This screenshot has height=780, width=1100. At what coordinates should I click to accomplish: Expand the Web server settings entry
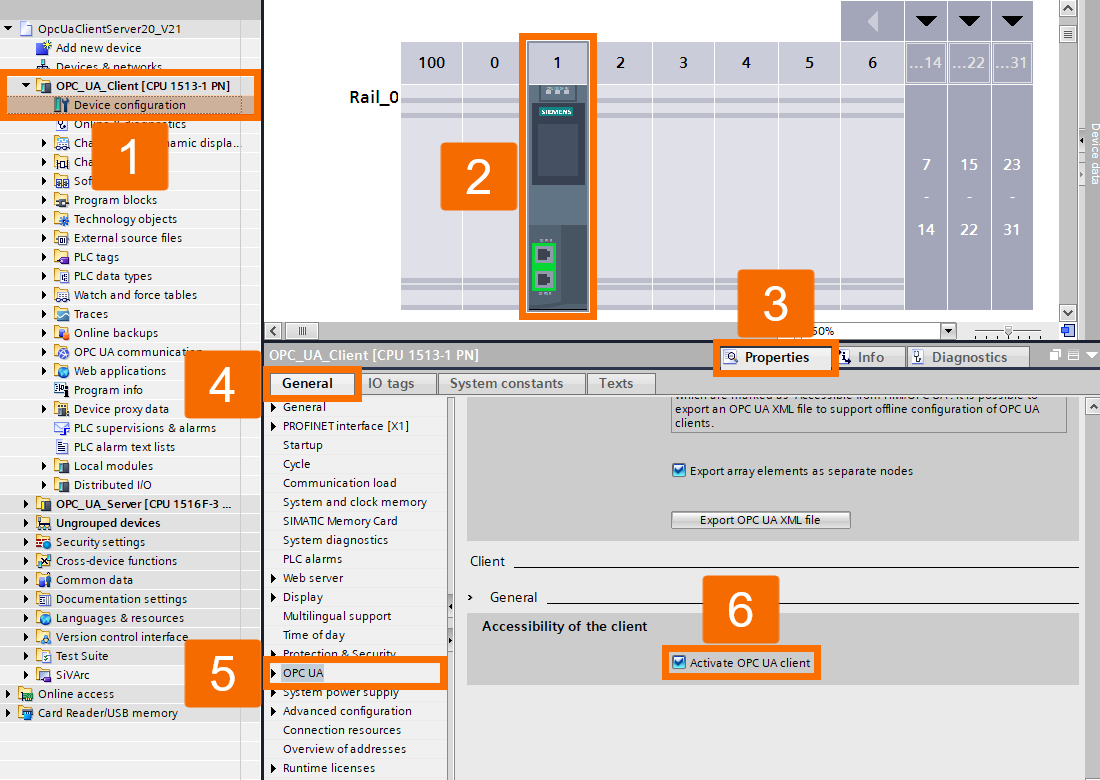[274, 578]
